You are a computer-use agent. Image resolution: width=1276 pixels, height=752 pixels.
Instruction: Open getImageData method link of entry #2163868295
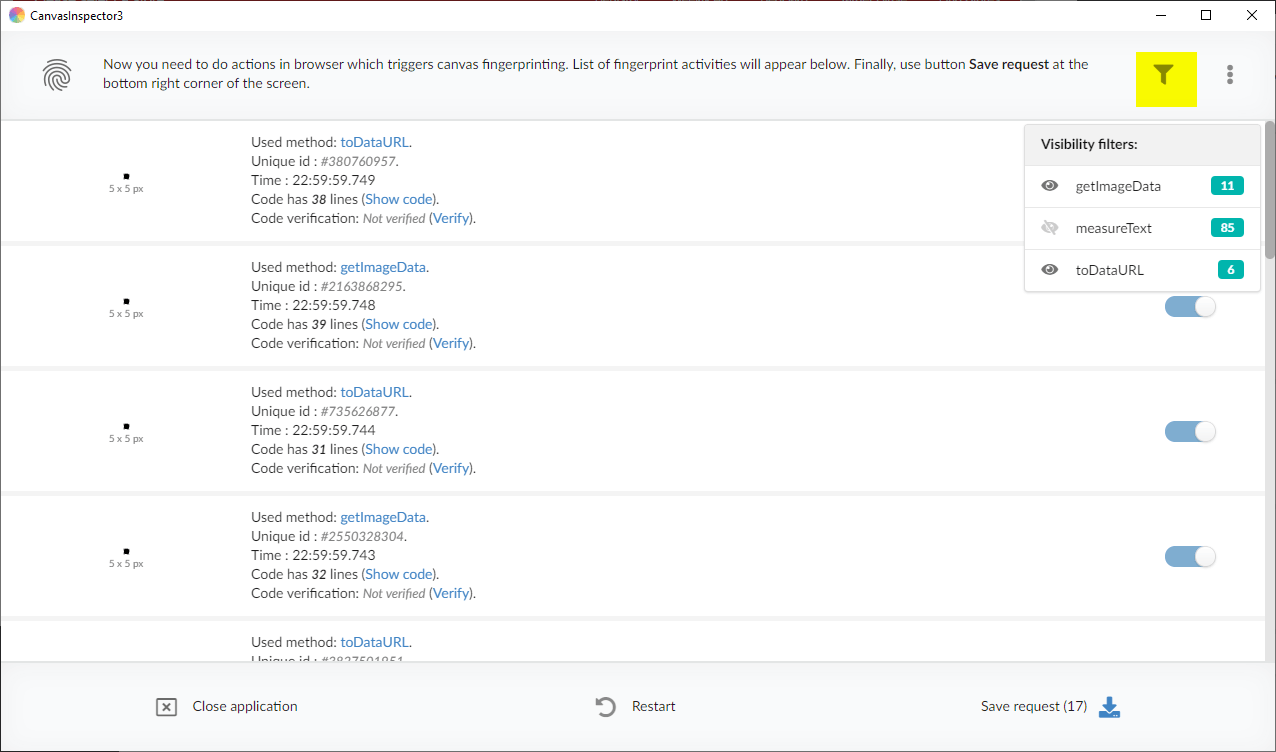coord(383,267)
